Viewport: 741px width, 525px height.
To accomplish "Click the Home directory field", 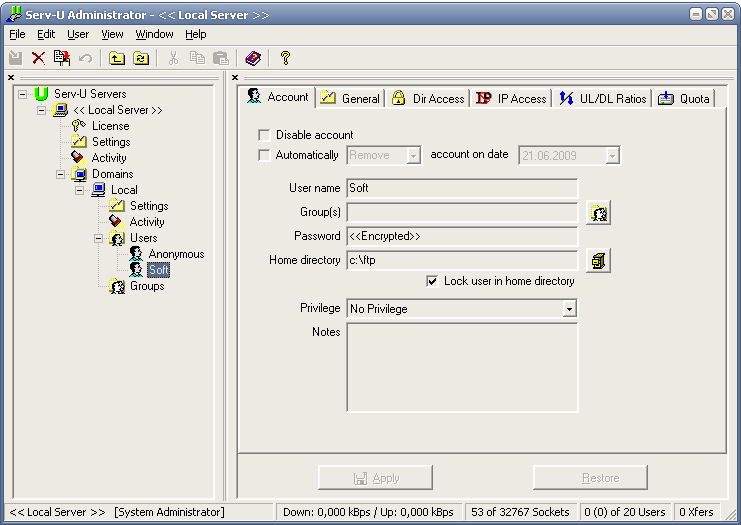I will [x=462, y=260].
